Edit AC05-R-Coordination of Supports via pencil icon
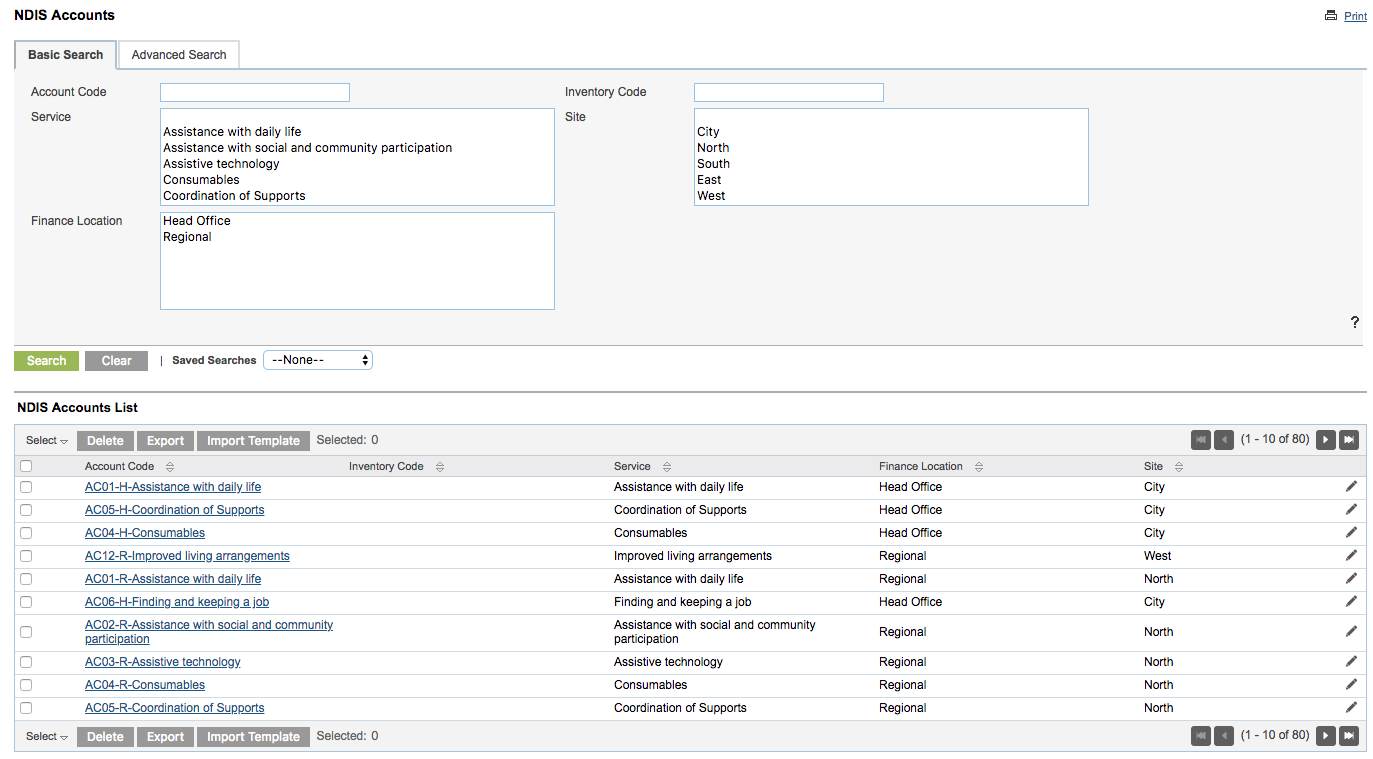1373x759 pixels. (1351, 707)
